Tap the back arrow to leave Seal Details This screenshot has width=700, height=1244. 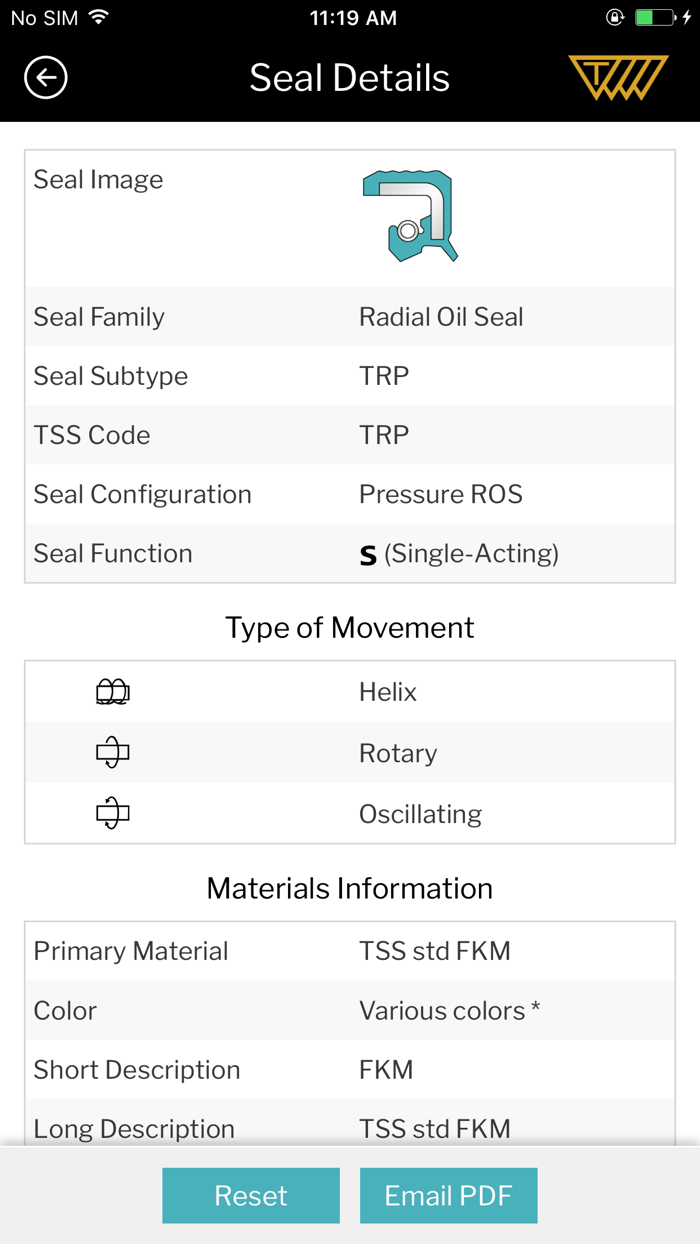tap(45, 77)
